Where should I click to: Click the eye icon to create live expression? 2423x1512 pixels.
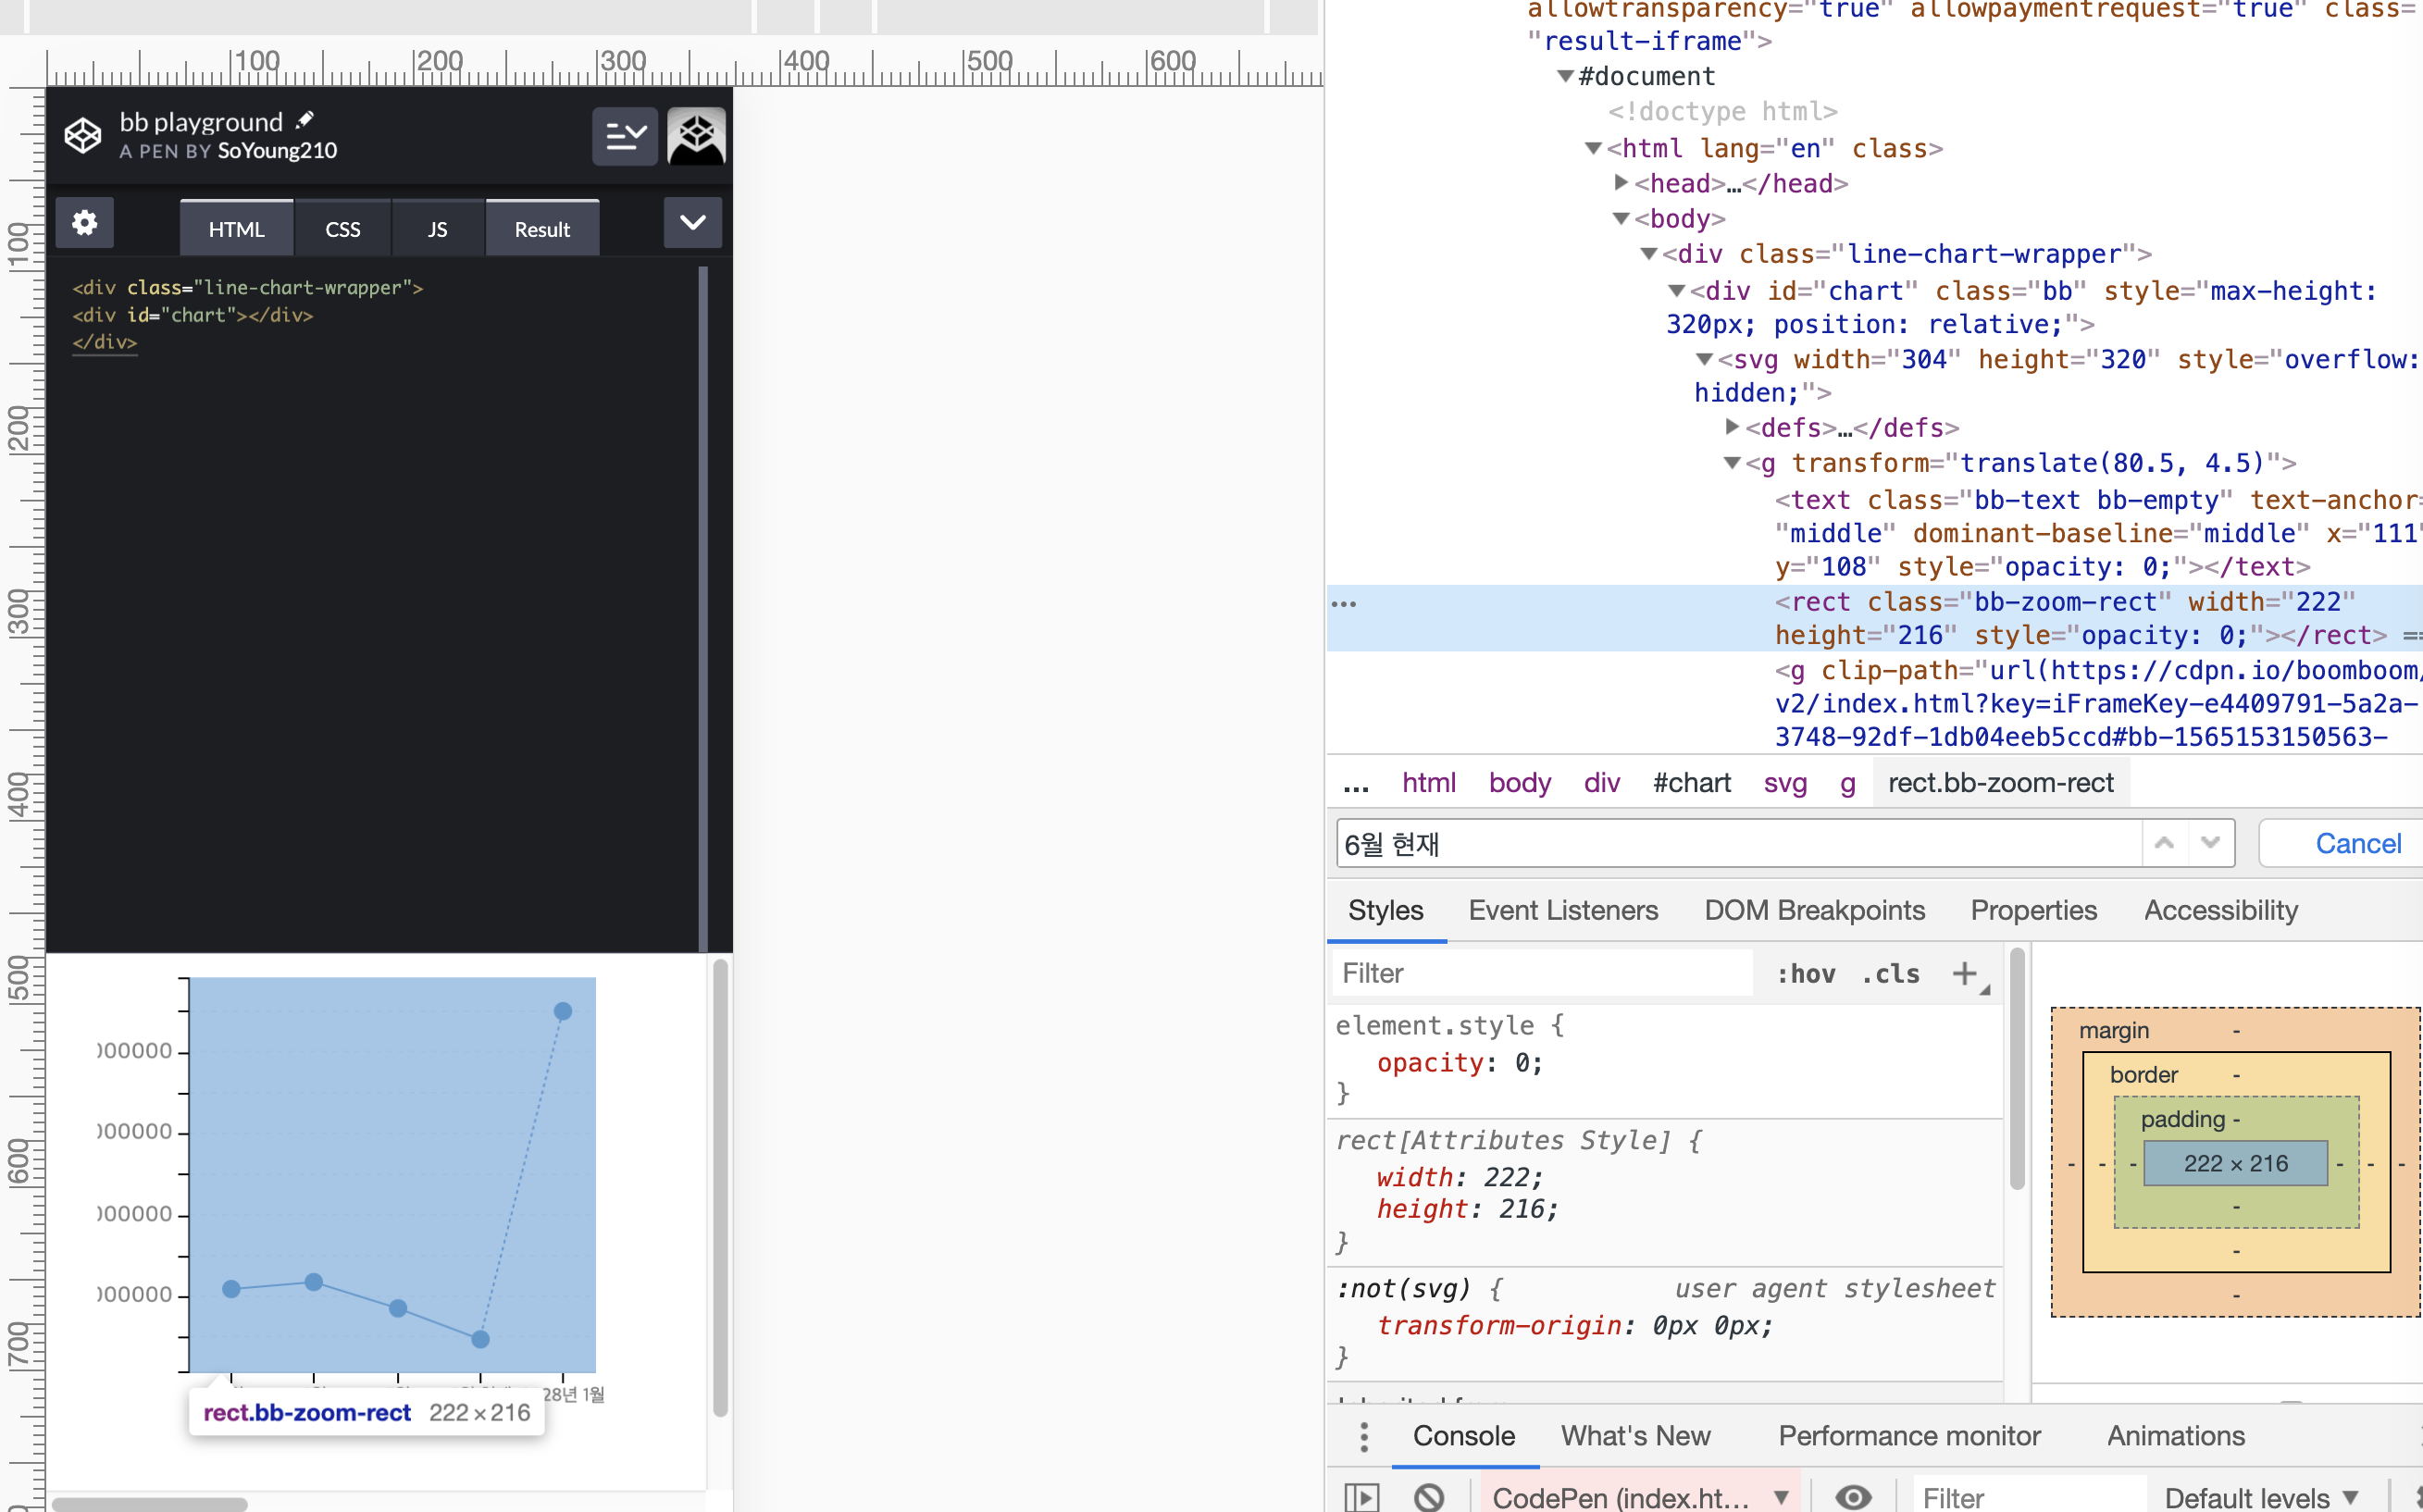click(x=1854, y=1496)
